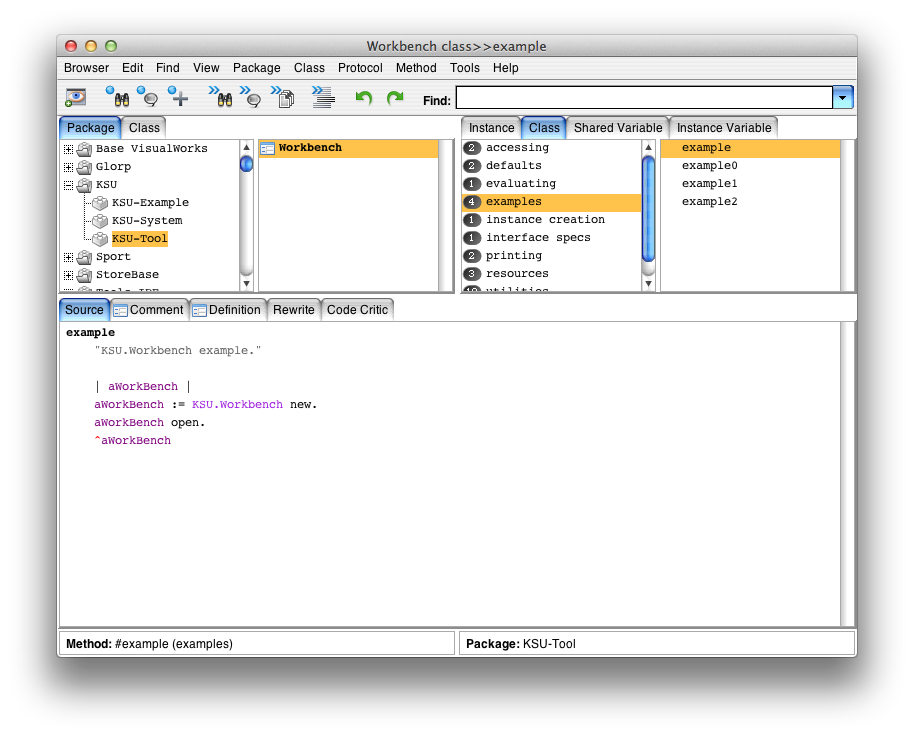Switch to the Package tab
The width and height of the screenshot is (914, 736).
tap(90, 128)
